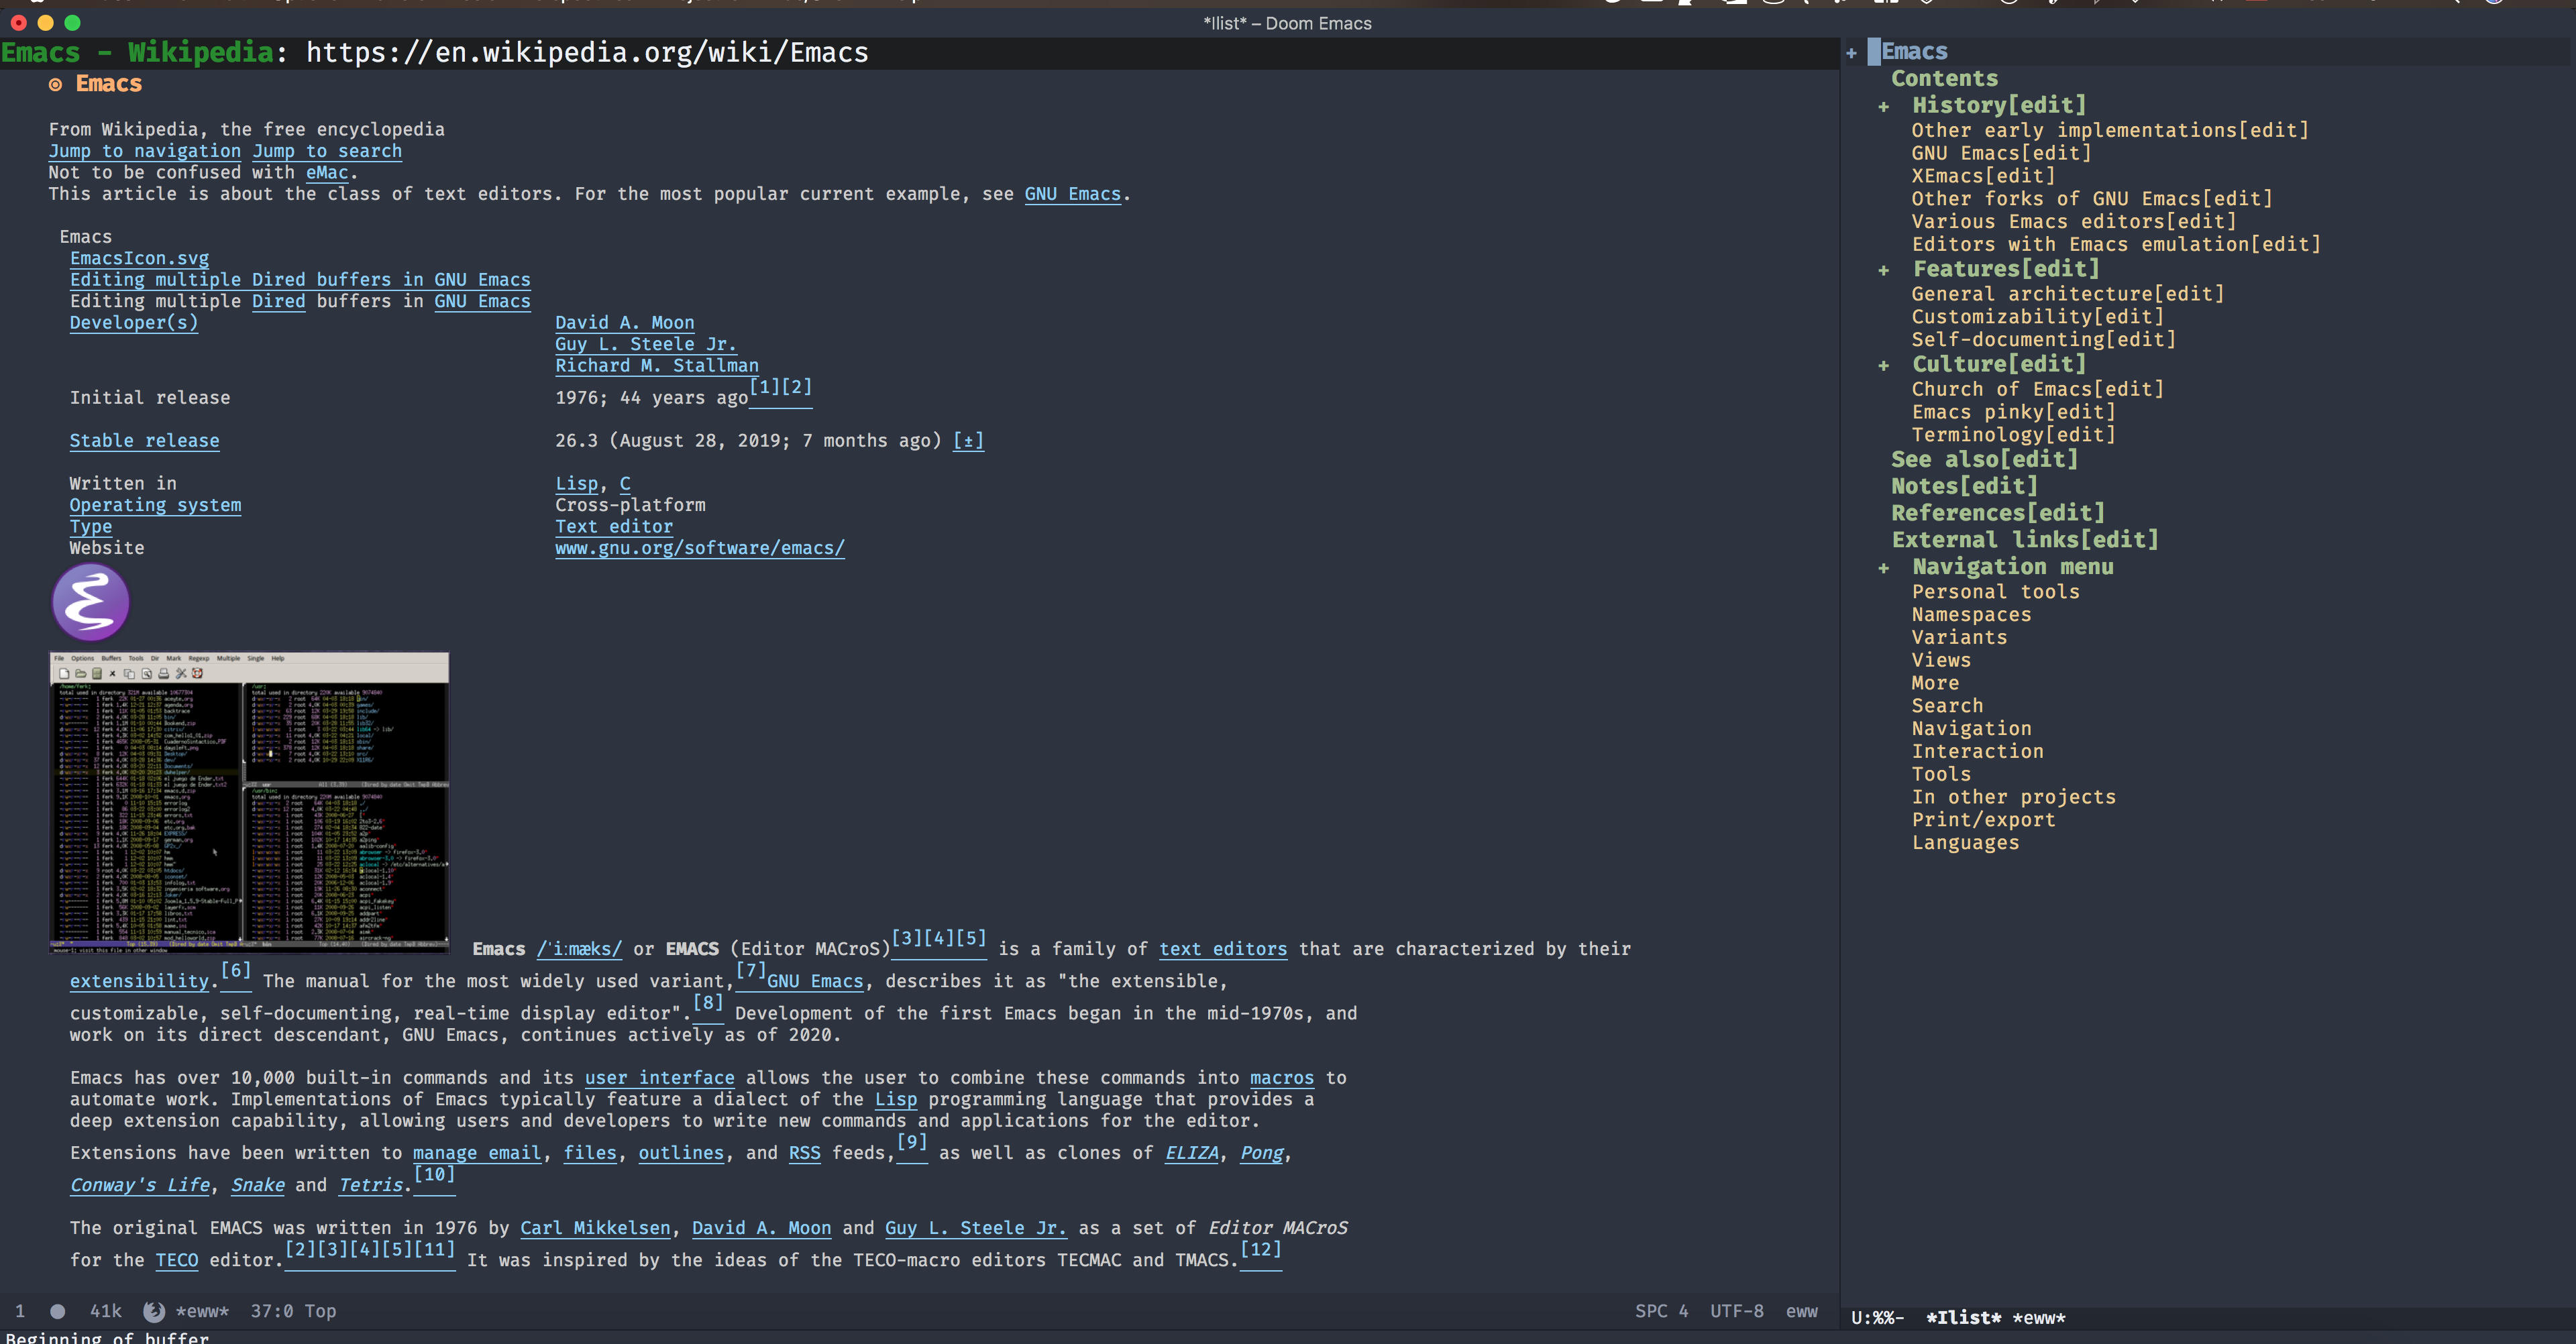Image resolution: width=2576 pixels, height=1344 pixels.
Task: Toggle the top-level Emacs plus marker
Action: pos(1851,53)
